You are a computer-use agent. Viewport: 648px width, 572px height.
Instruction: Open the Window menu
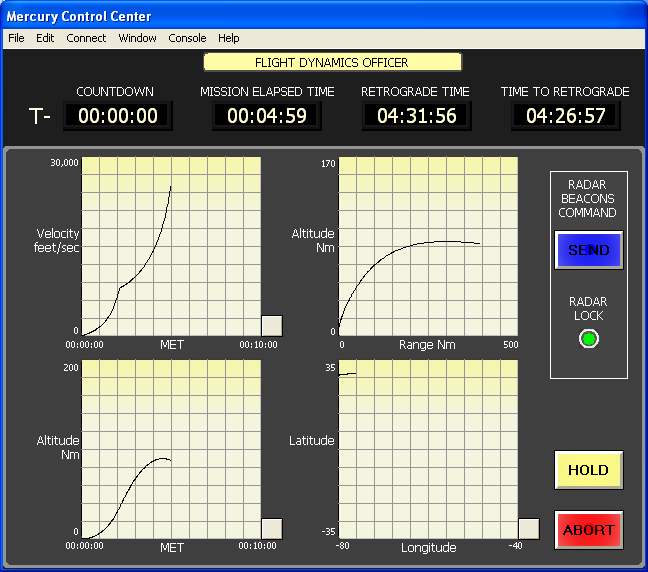tap(137, 38)
